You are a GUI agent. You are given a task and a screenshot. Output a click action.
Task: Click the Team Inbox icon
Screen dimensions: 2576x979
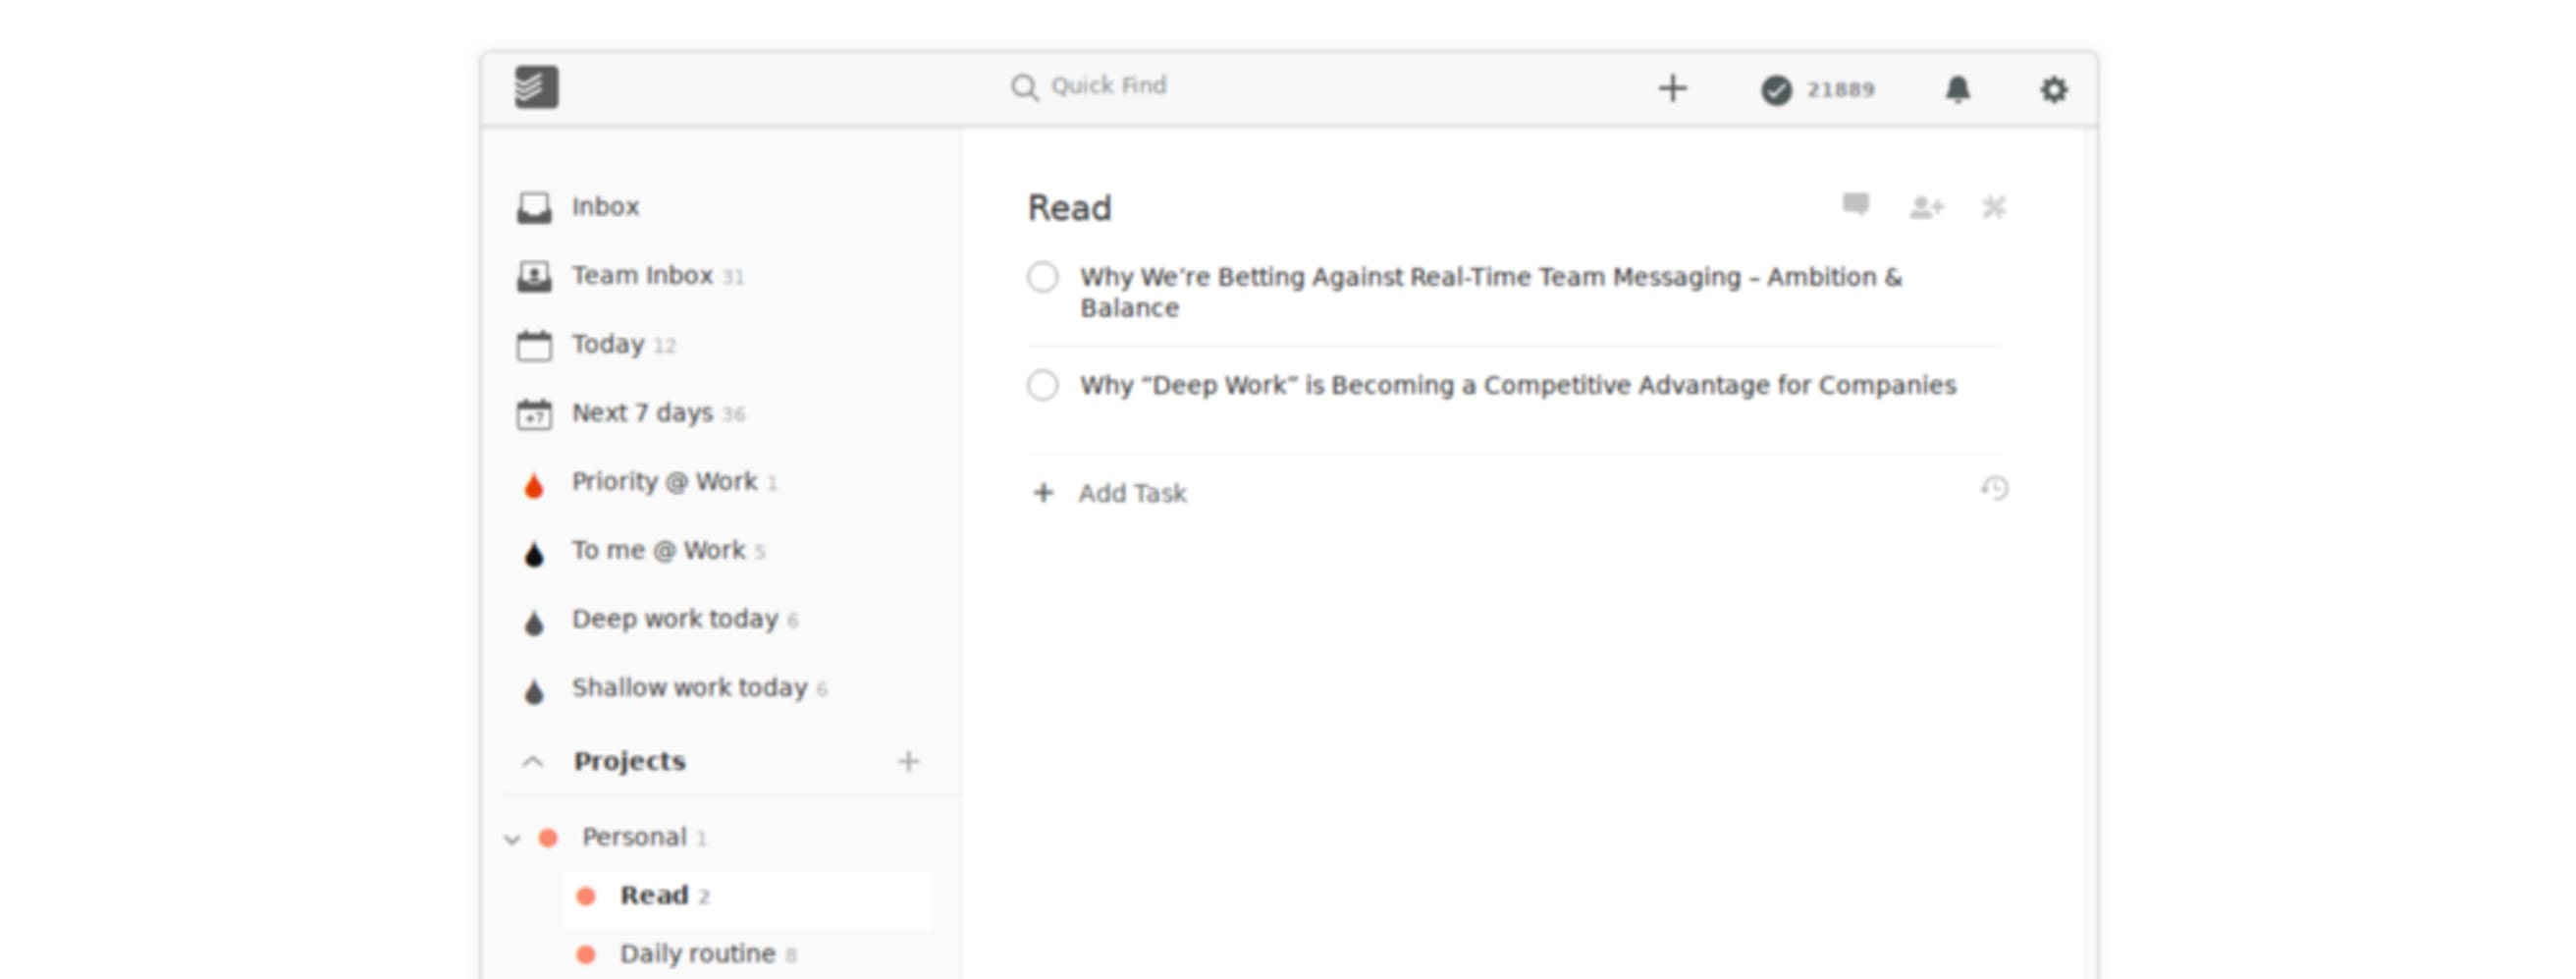tap(534, 276)
